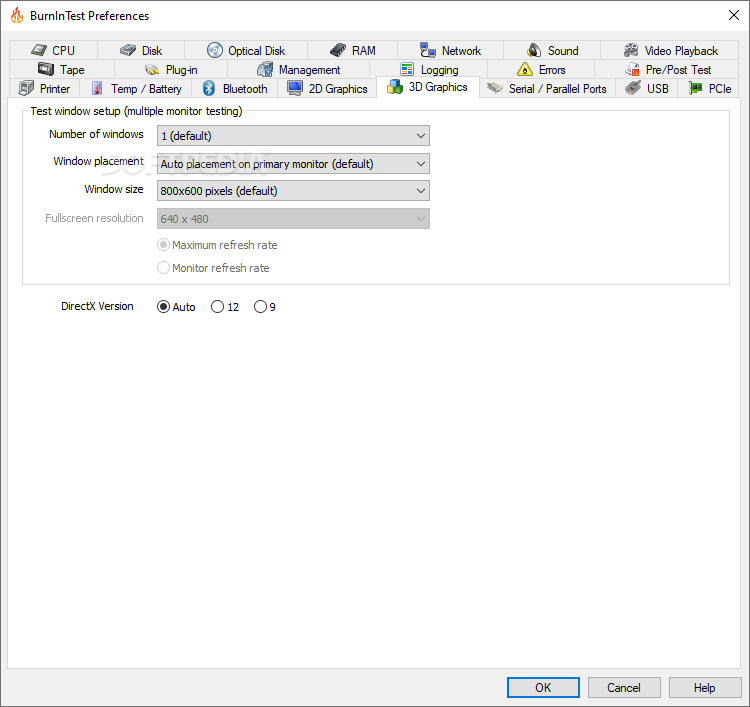Click the Optical Disk CD icon

tap(215, 50)
